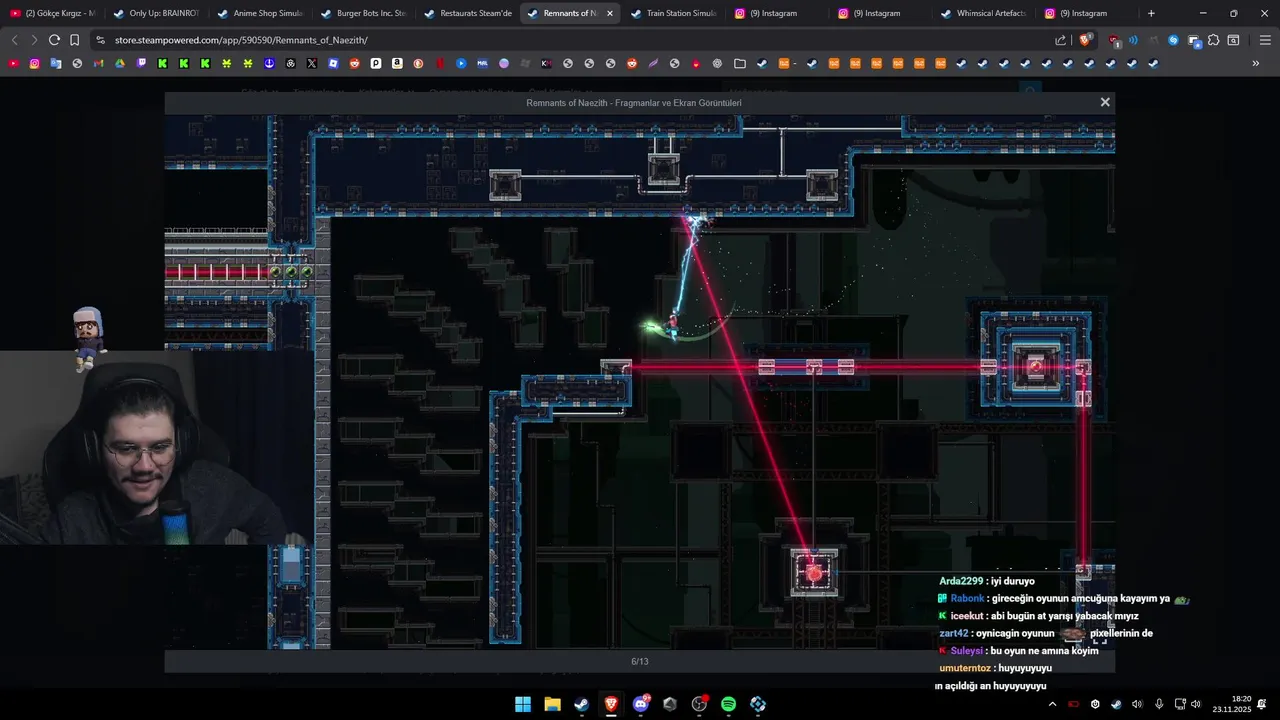Open the microphone tray icon
The image size is (1280, 720).
coord(1159,704)
